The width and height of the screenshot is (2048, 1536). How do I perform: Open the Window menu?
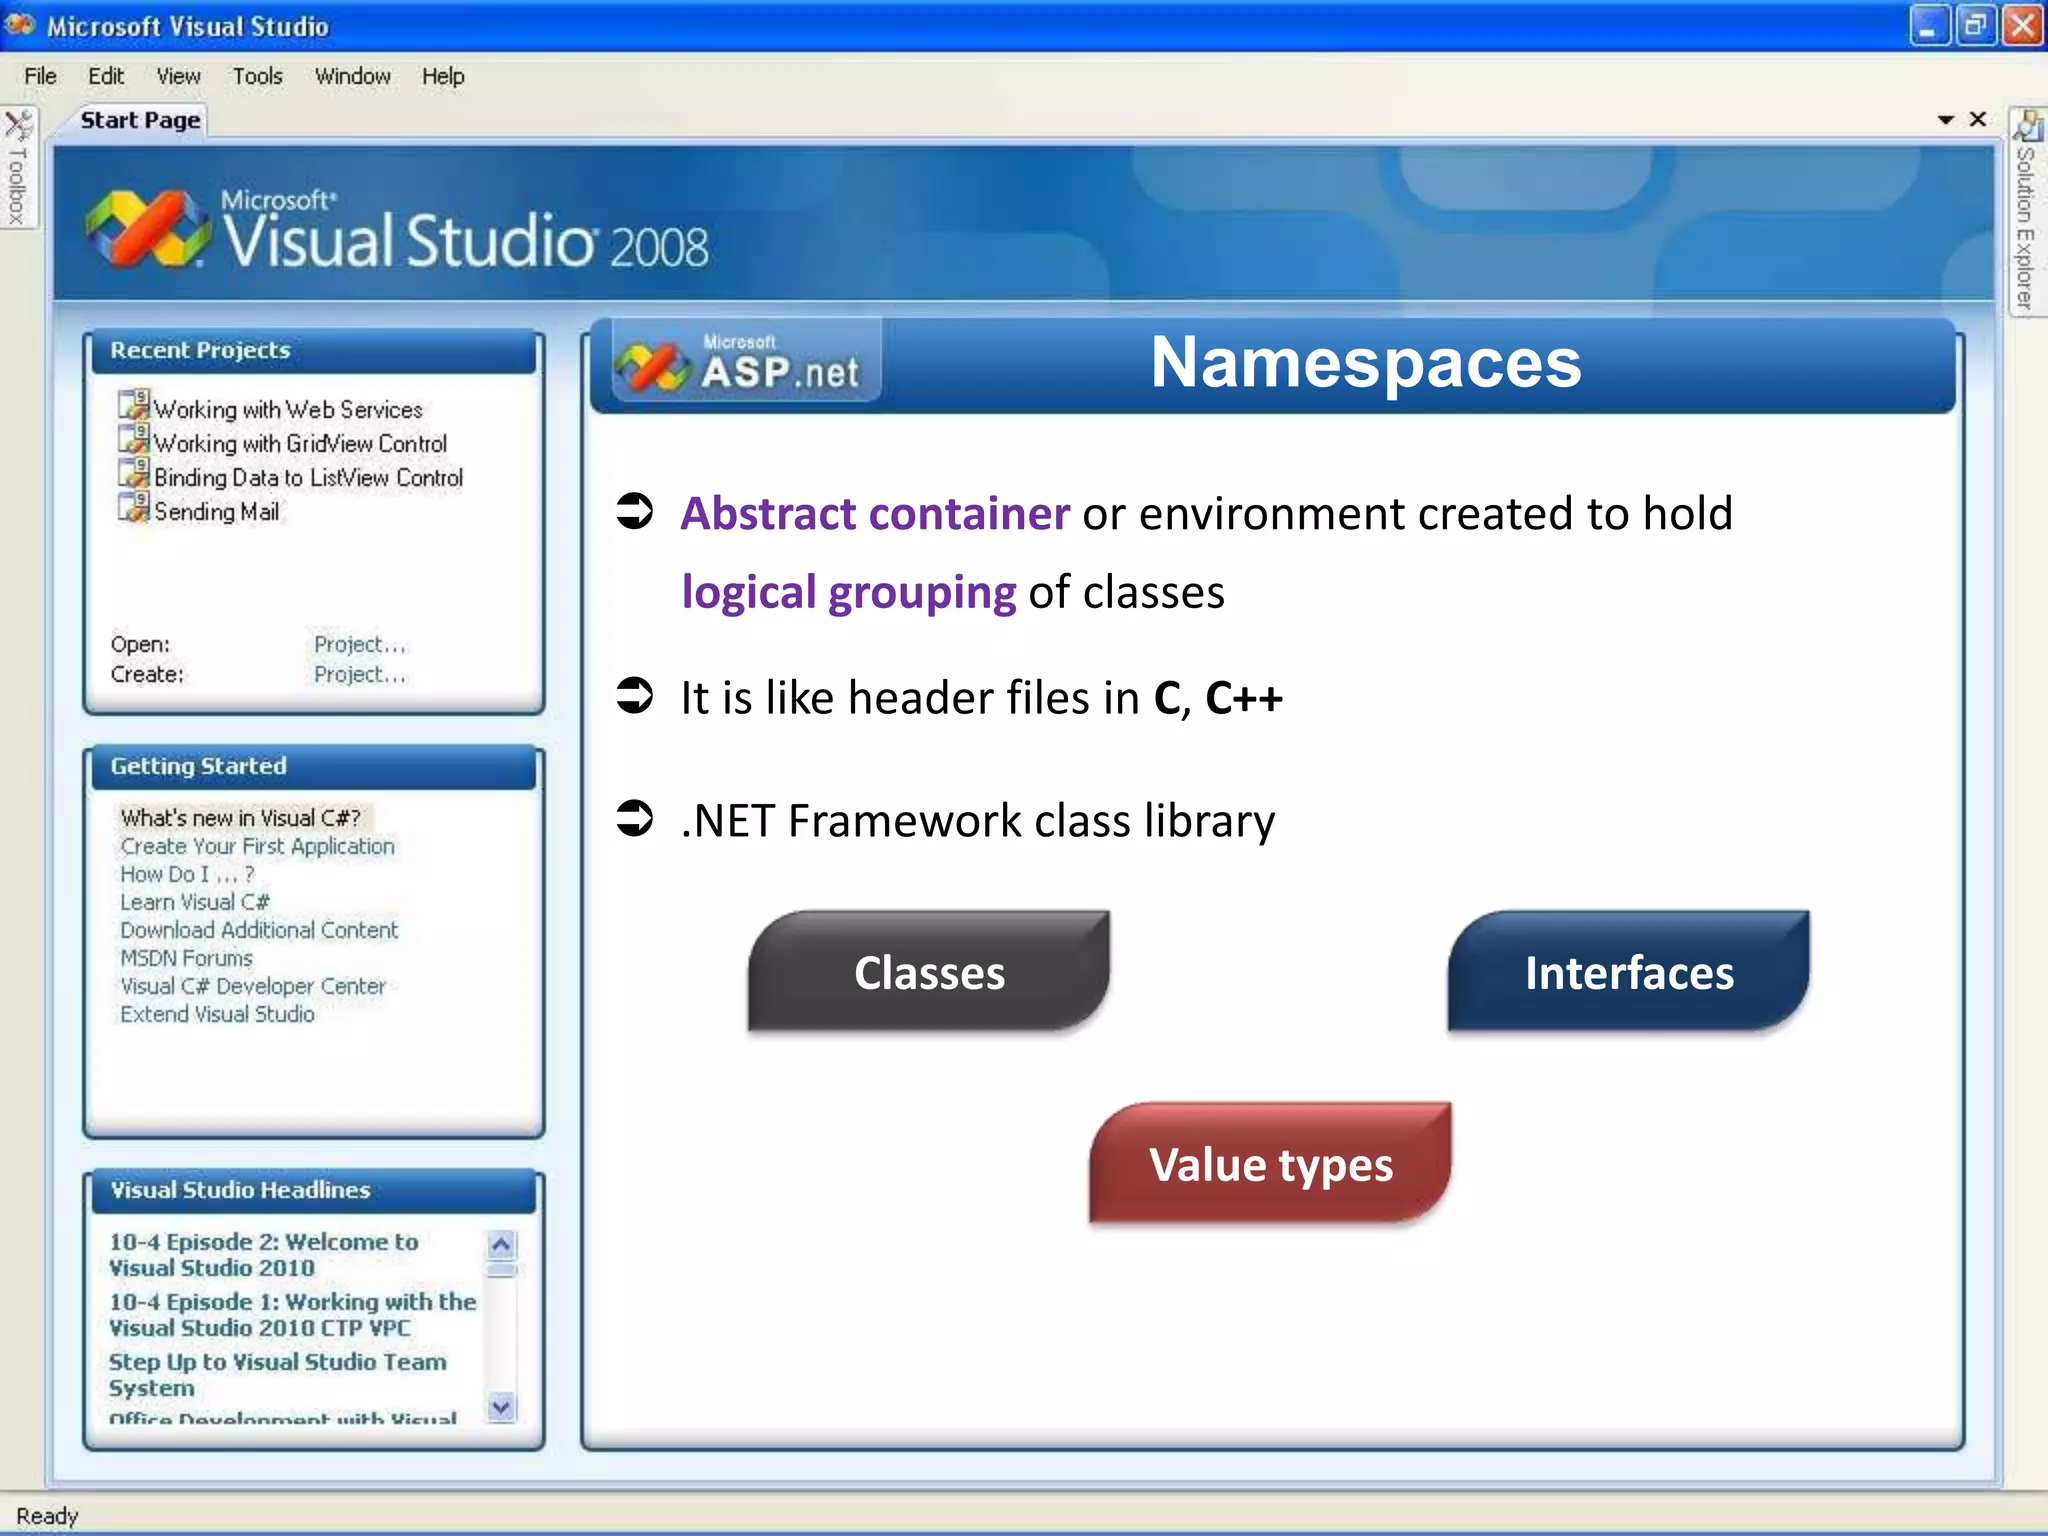click(x=352, y=77)
